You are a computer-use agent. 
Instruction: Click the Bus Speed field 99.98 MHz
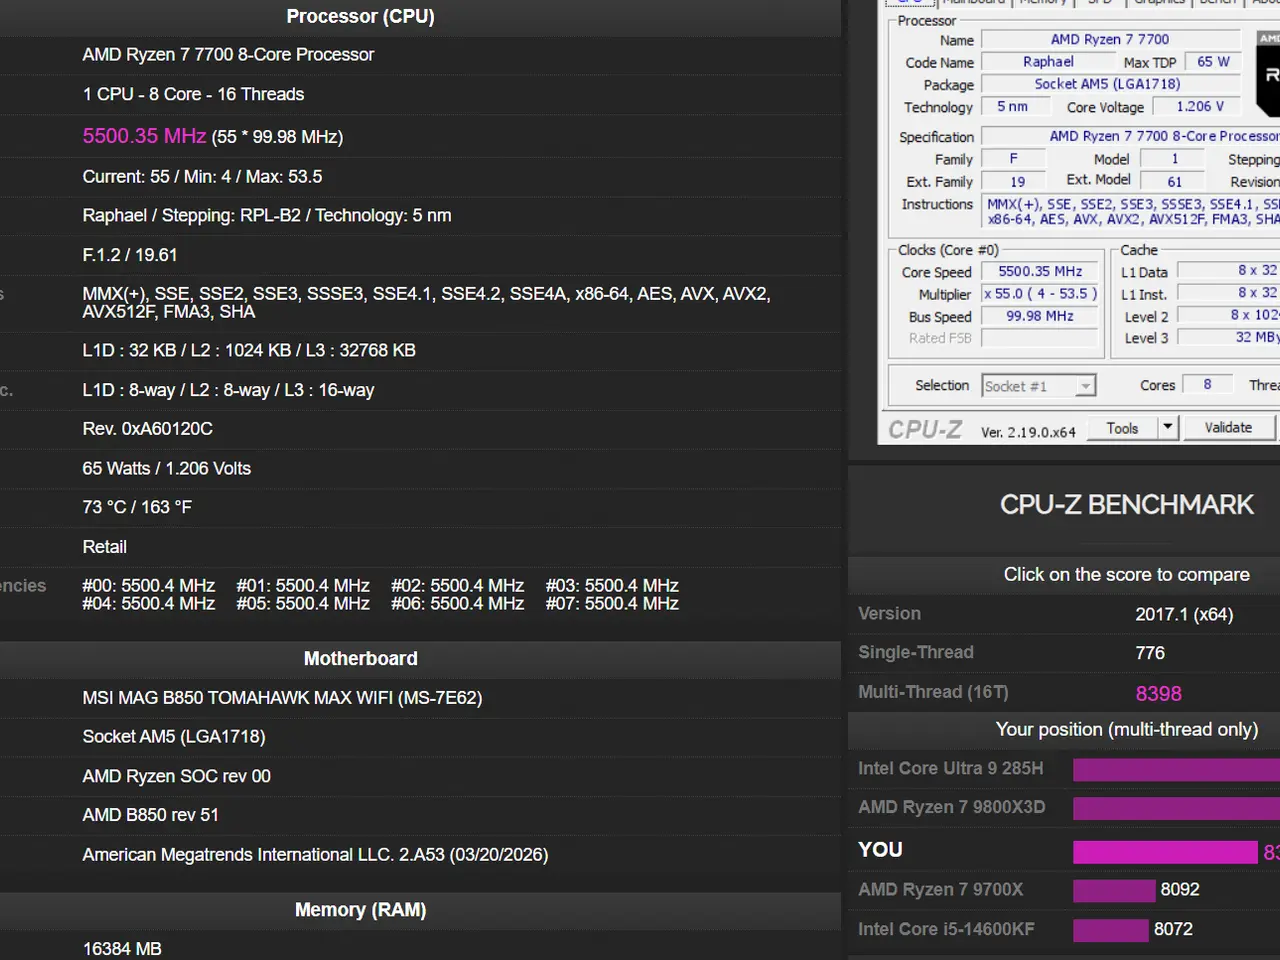tap(1040, 316)
